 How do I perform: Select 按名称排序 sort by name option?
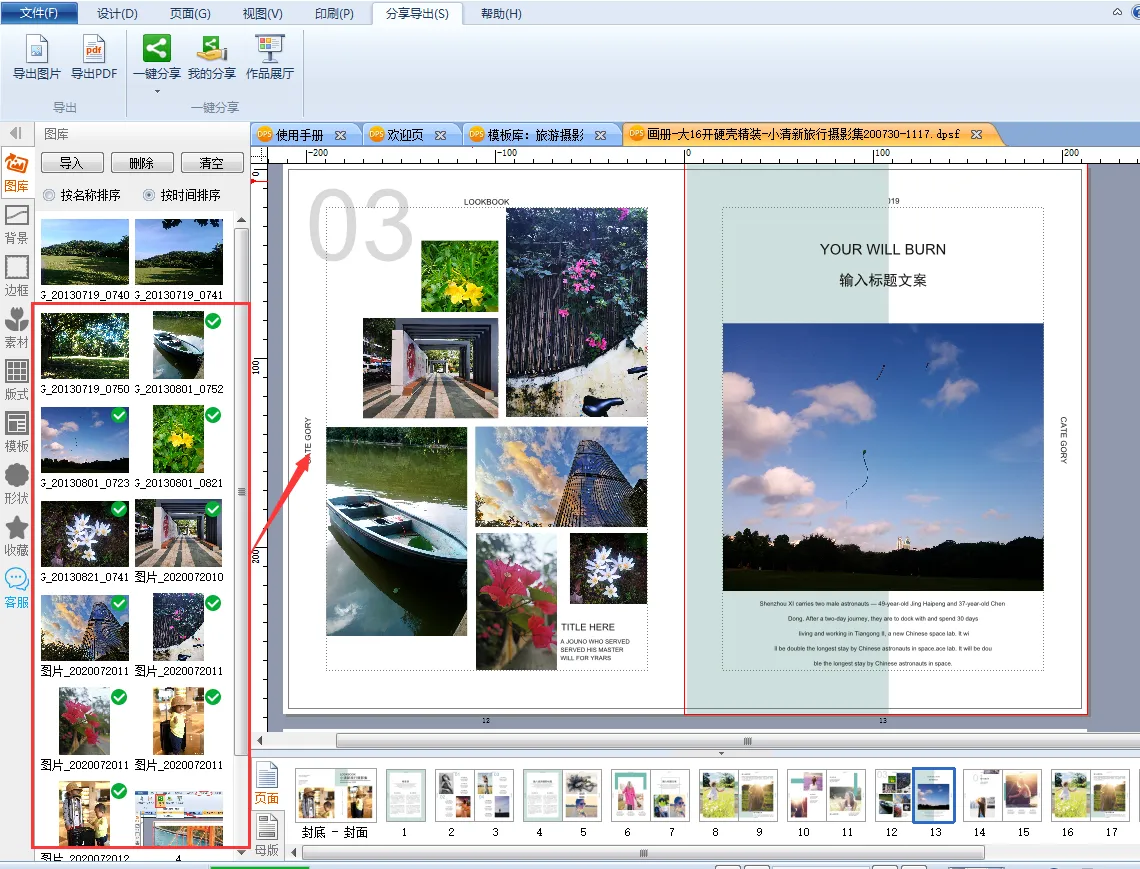(49, 195)
